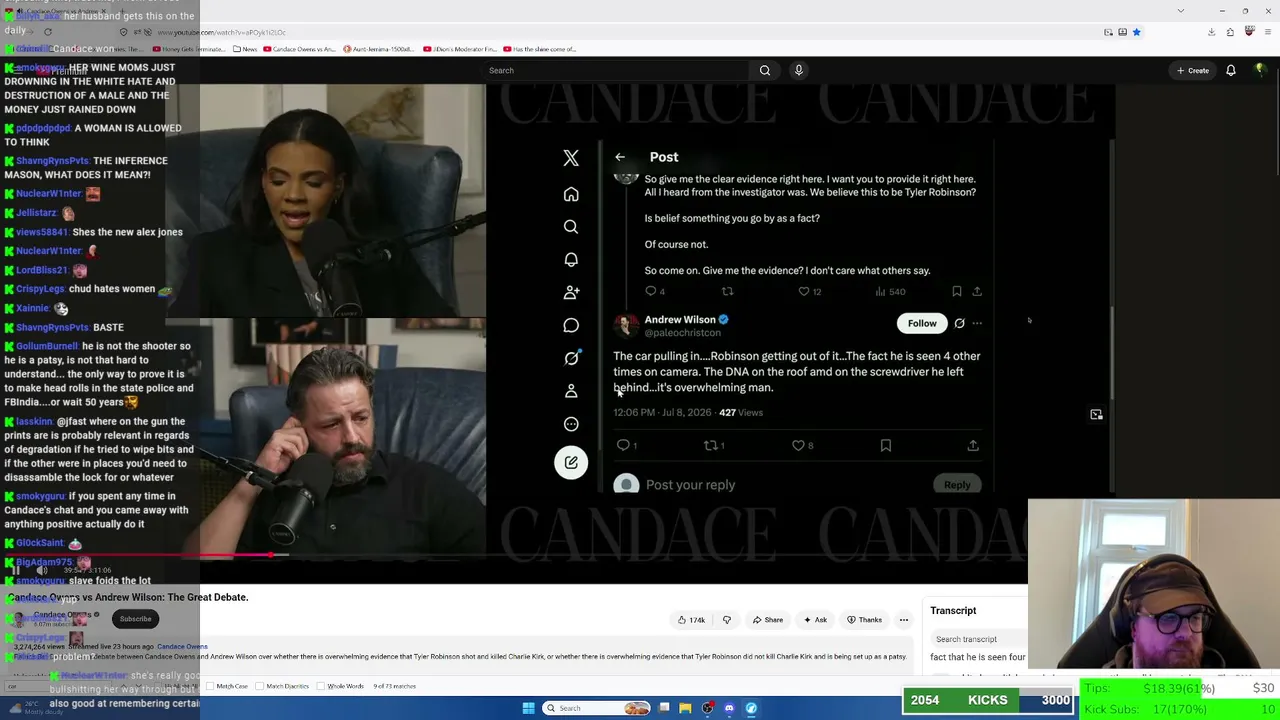Toggle Match Diacritics checkbox
The height and width of the screenshot is (720, 1280).
point(262,686)
